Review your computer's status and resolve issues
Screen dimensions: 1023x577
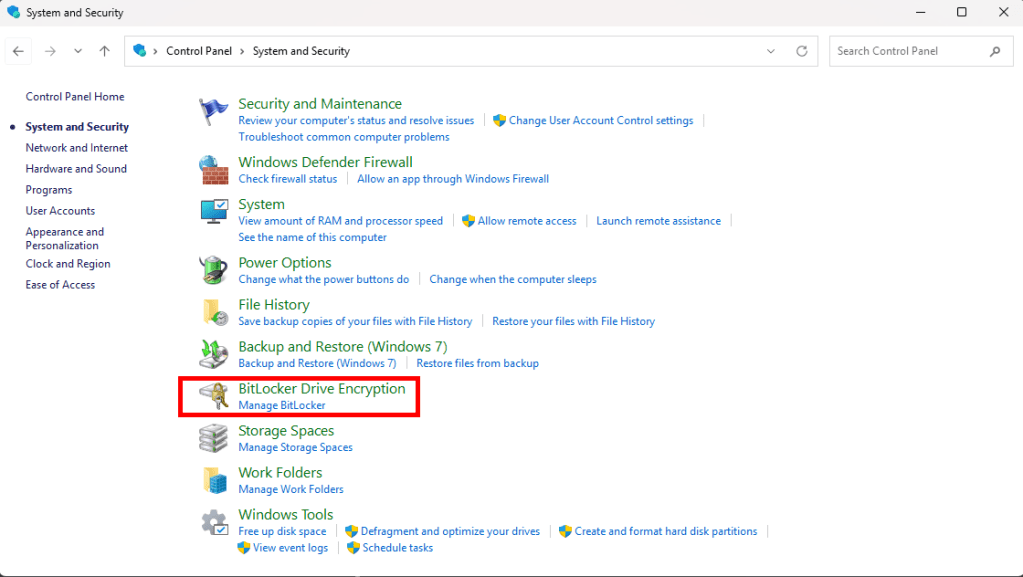356,120
